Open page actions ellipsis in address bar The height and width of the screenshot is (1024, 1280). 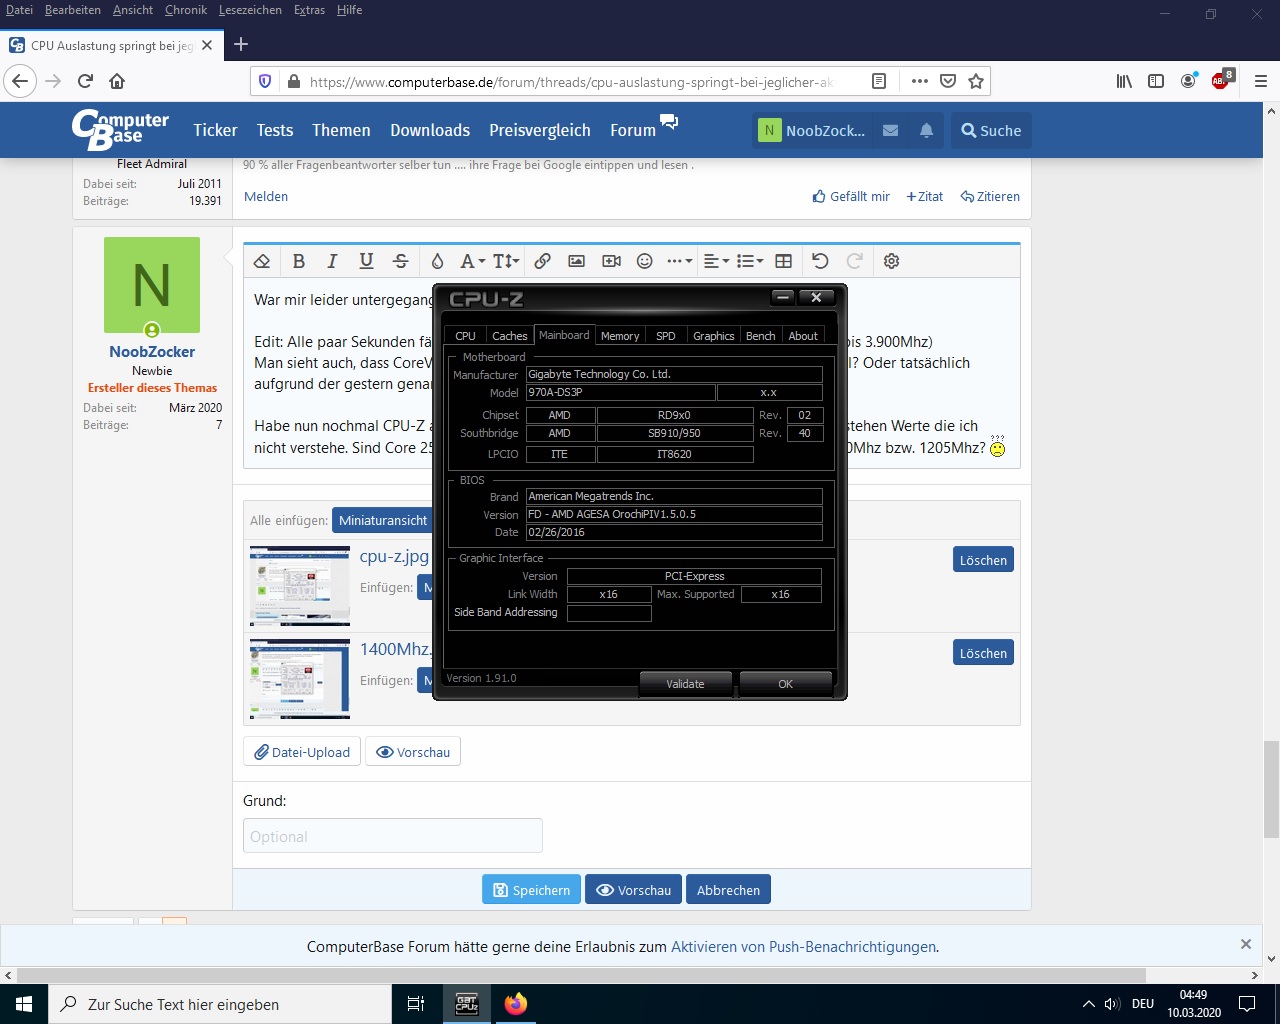(920, 81)
